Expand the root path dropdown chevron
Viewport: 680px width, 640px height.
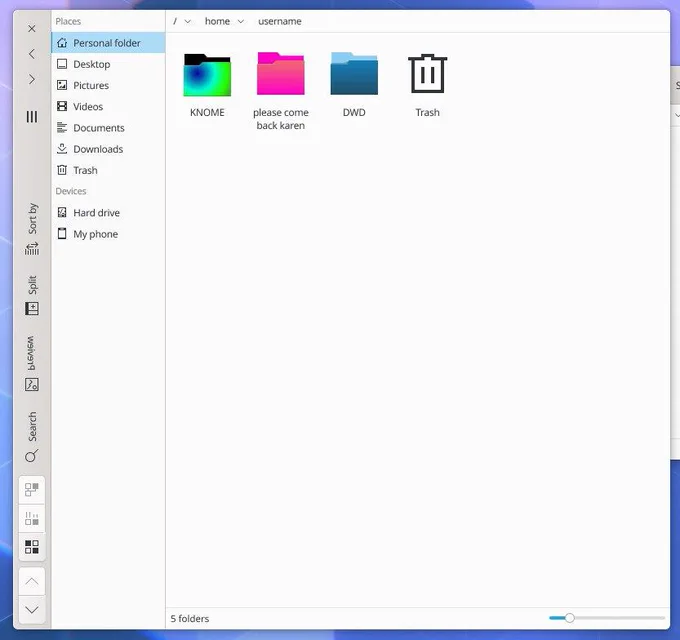pyautogui.click(x=188, y=21)
